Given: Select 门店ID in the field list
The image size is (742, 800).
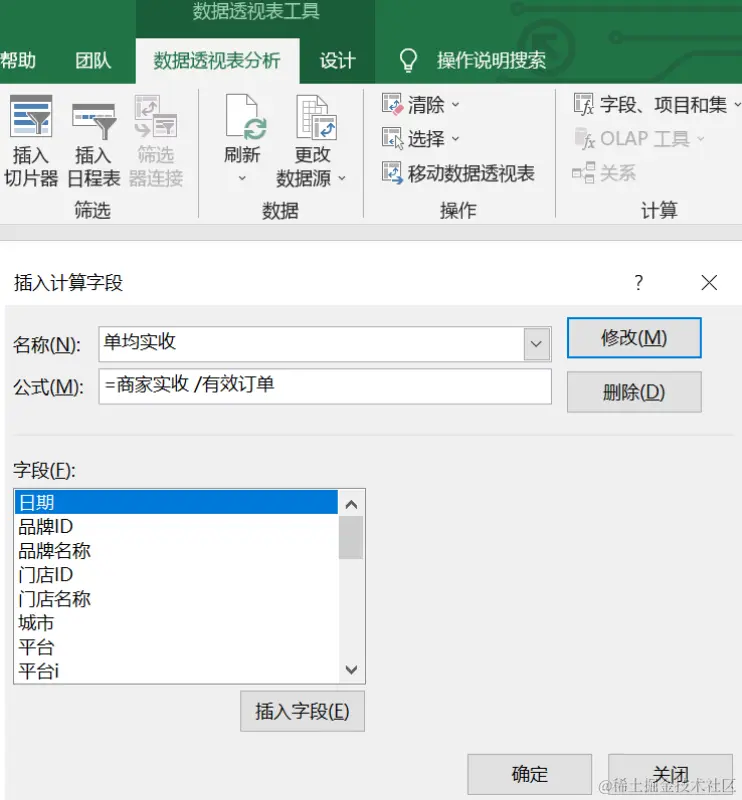Looking at the screenshot, I should [176, 574].
